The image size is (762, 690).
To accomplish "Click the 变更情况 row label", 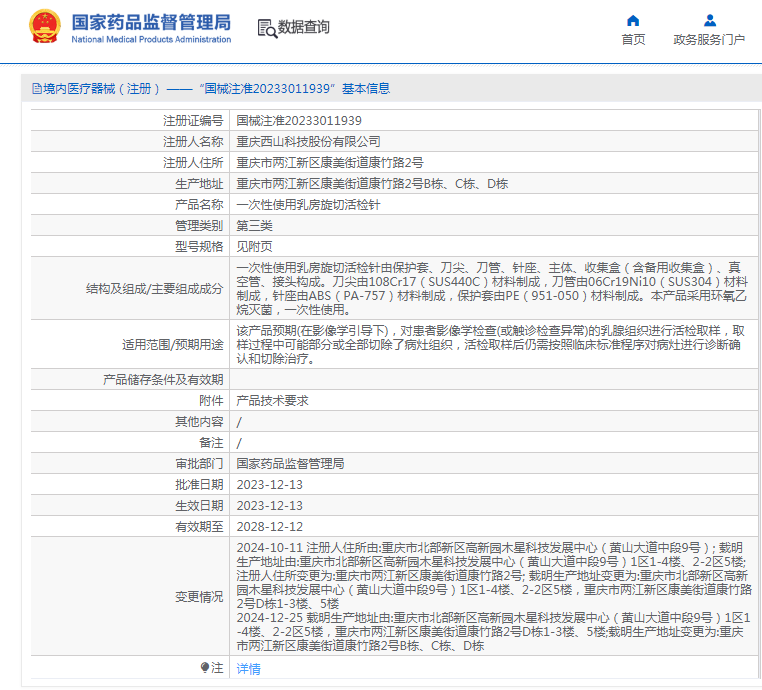I will point(199,596).
